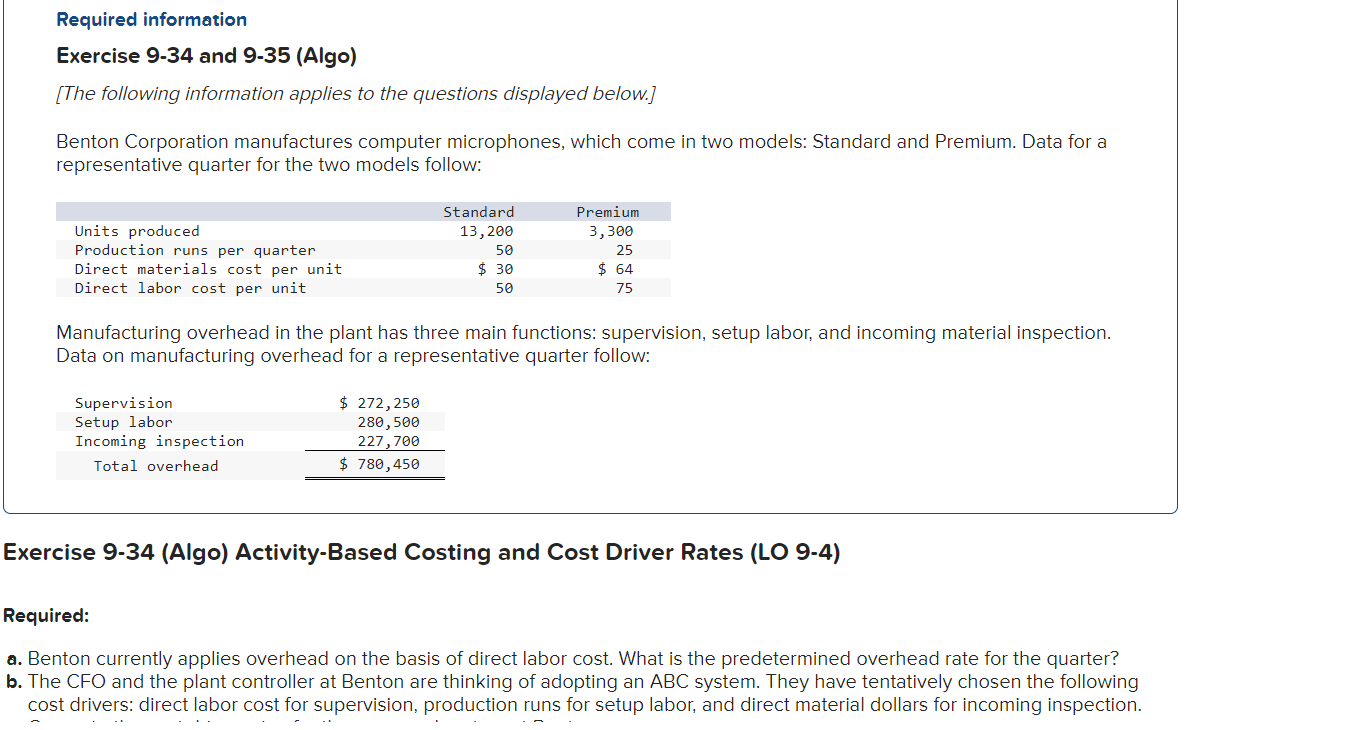Click the $272,250 Supervision amount

coord(379,403)
